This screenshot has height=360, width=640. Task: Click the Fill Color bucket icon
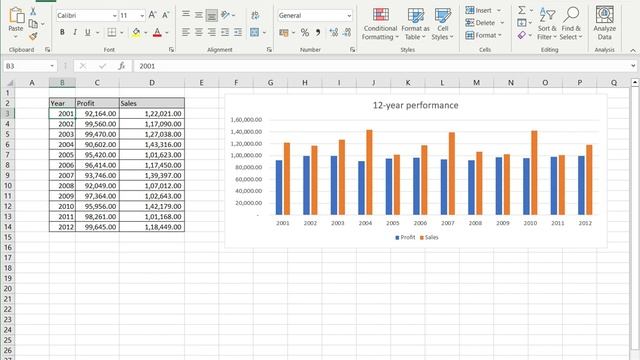(136, 32)
